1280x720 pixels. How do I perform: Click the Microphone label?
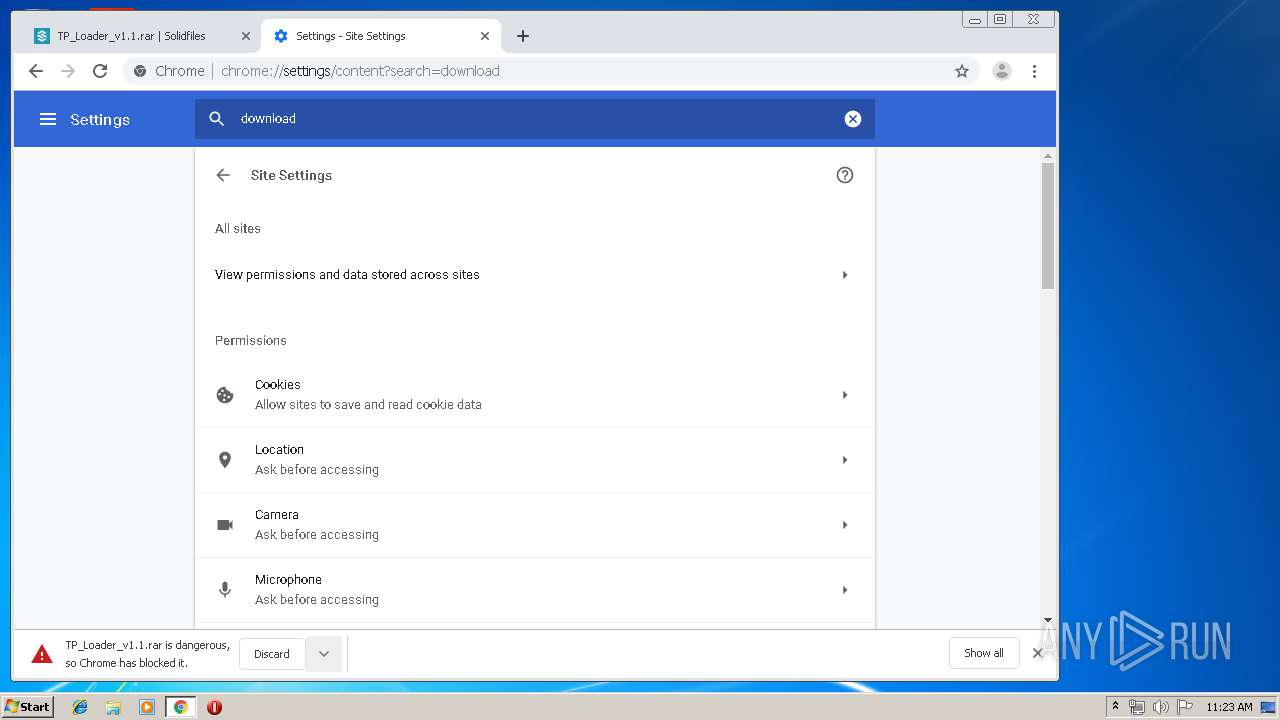point(288,580)
